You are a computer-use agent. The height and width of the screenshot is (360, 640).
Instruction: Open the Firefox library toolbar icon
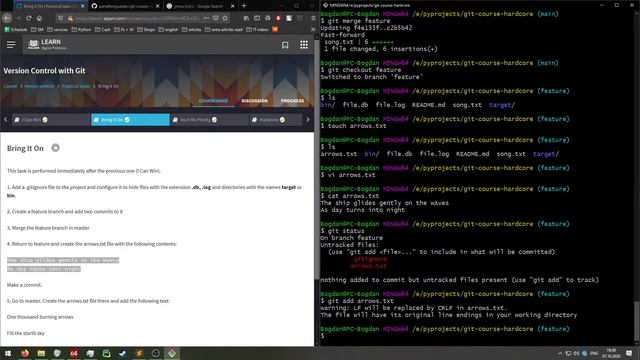246,18
